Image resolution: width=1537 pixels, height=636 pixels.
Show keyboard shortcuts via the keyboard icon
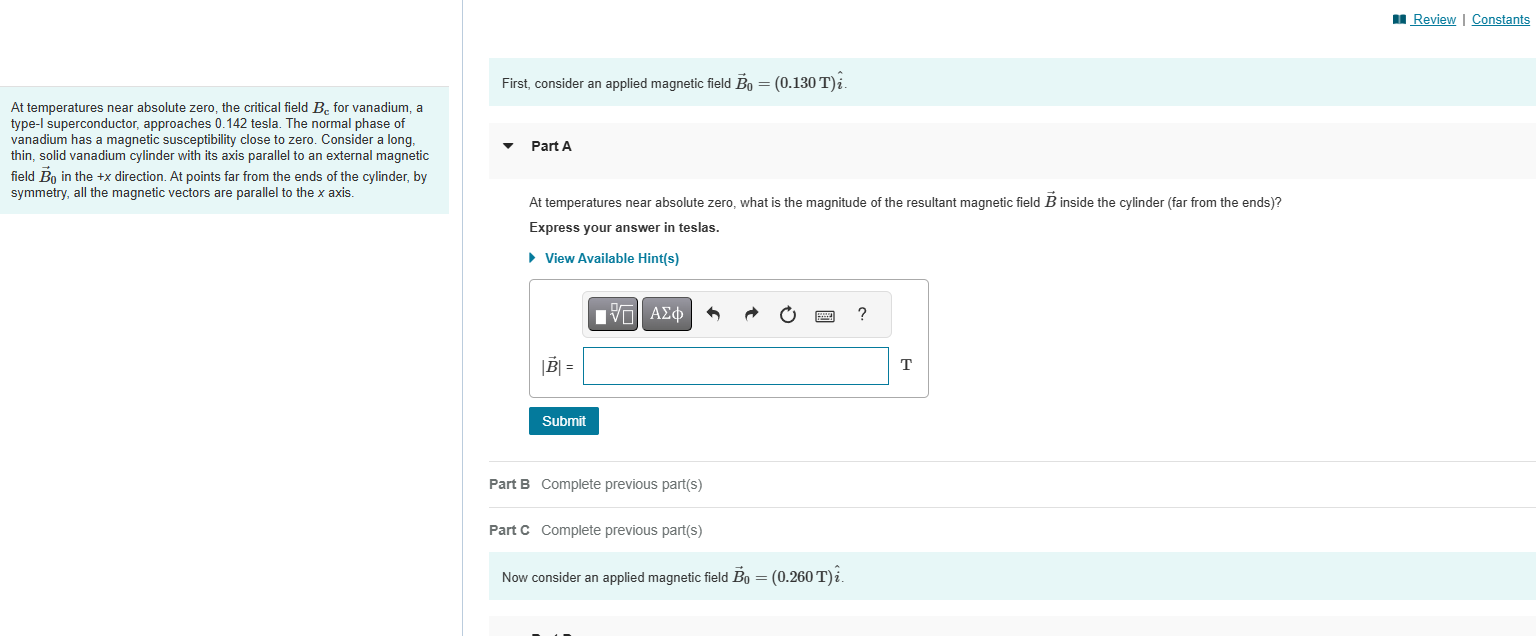[x=824, y=314]
